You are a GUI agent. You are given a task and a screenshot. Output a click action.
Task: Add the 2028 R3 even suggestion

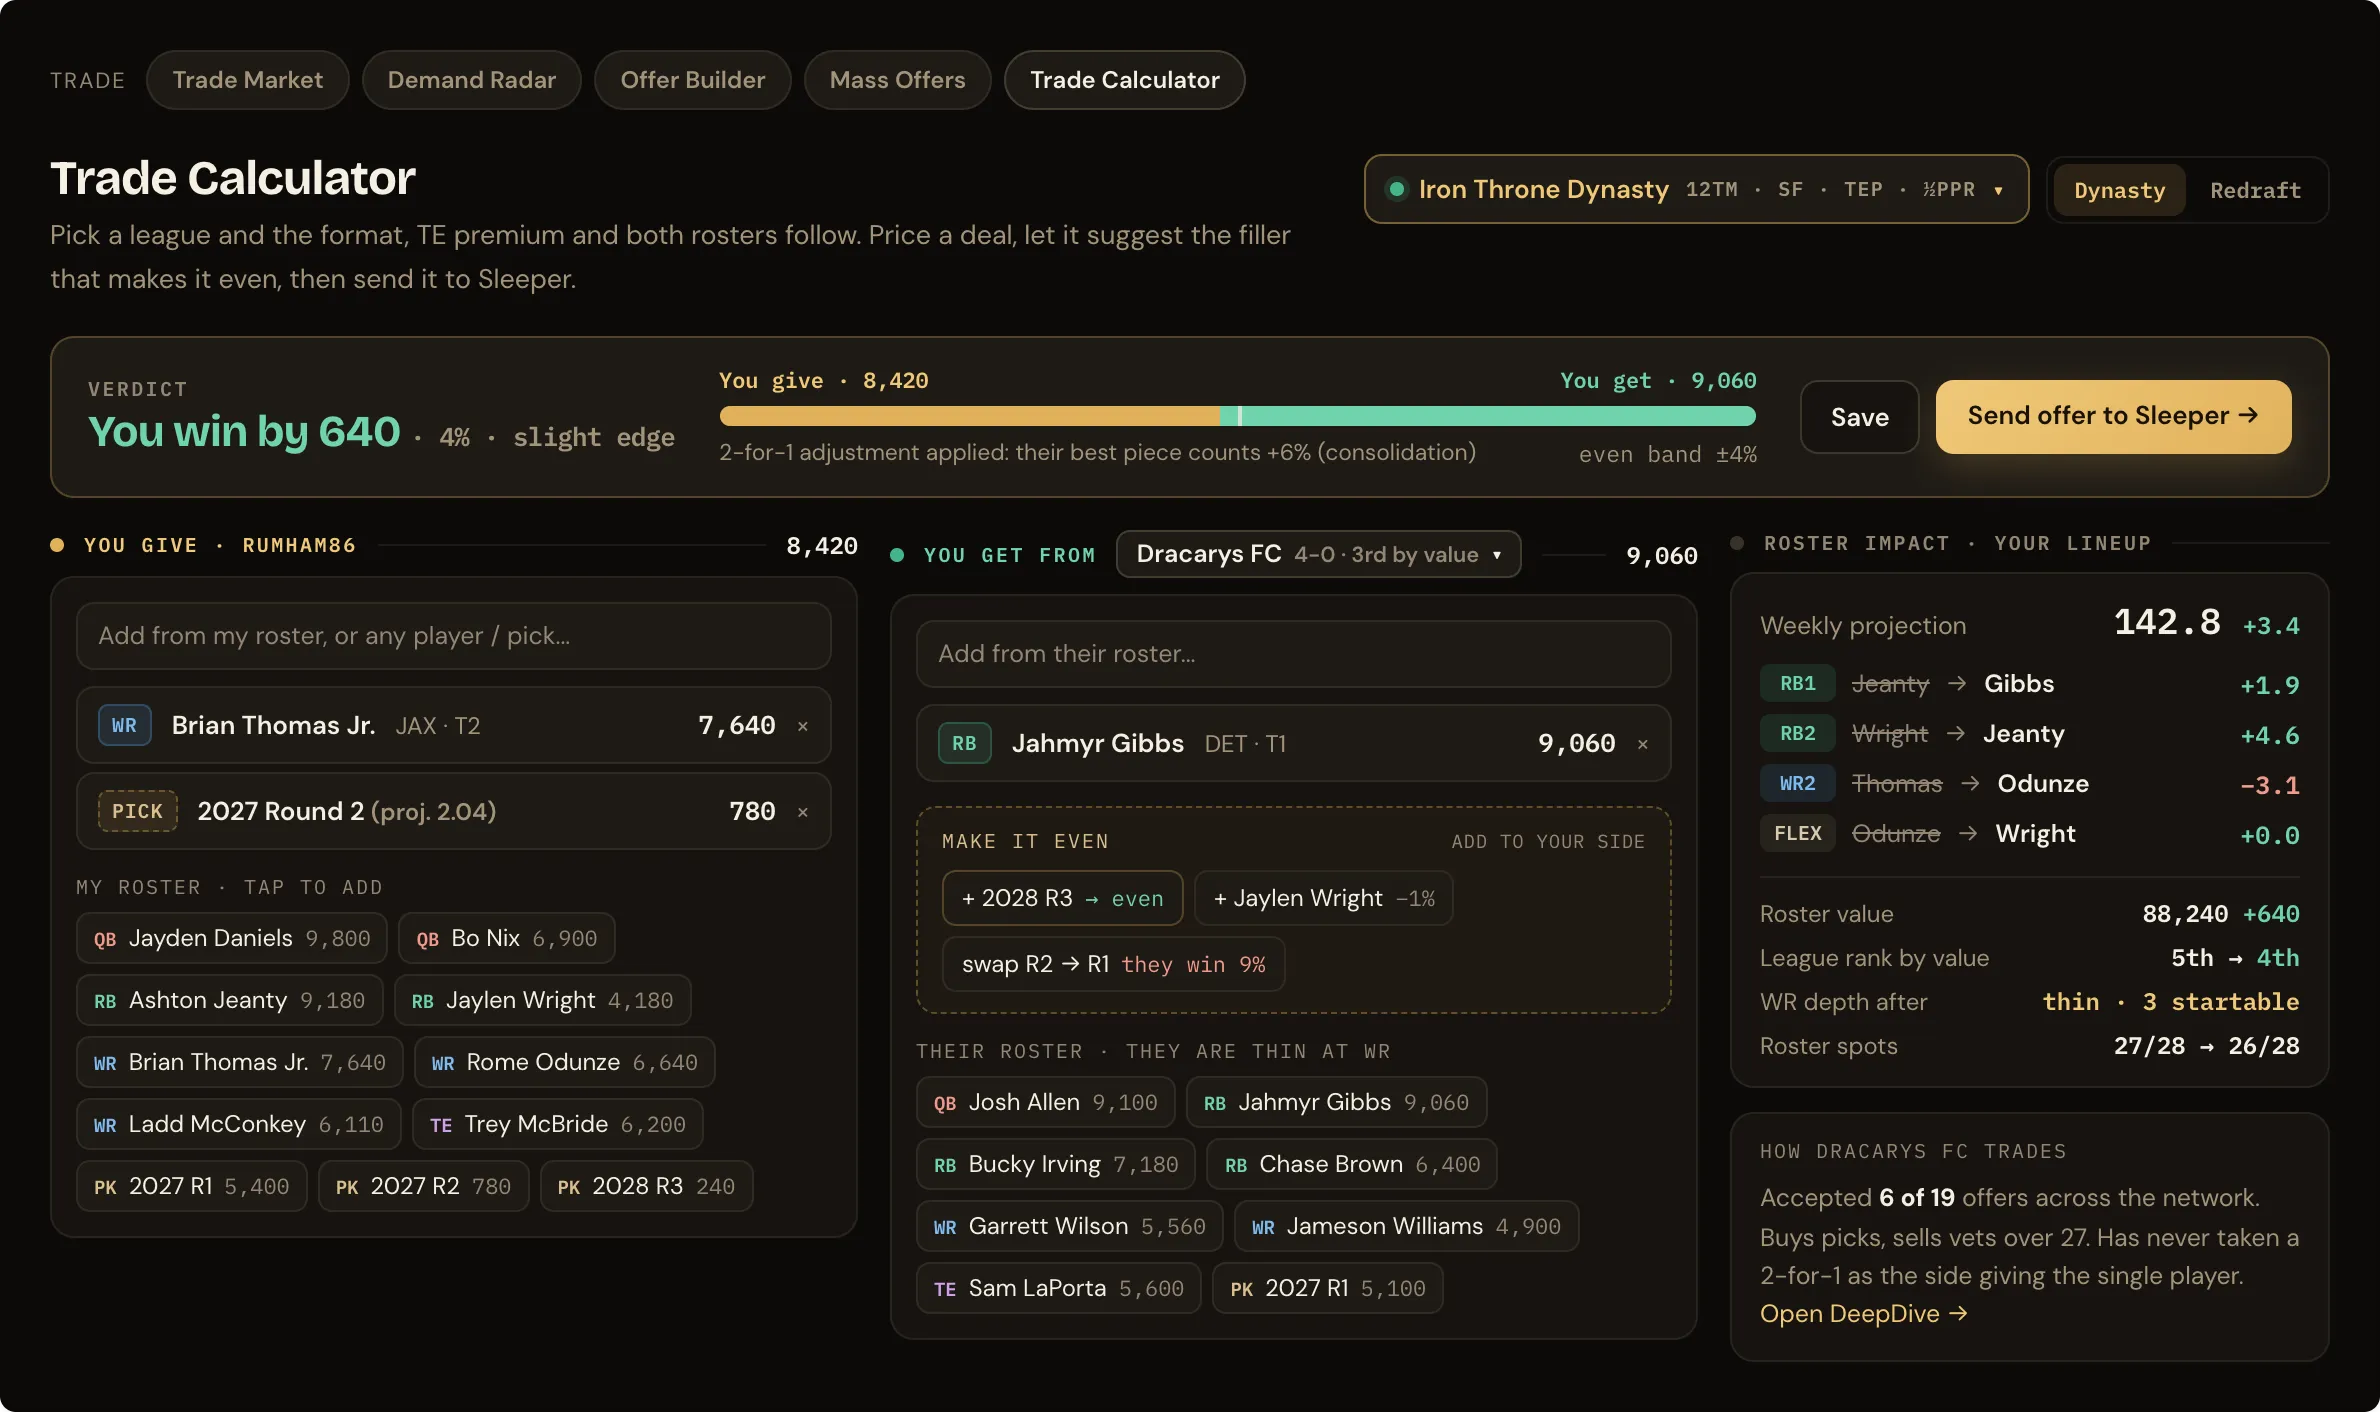[1062, 898]
